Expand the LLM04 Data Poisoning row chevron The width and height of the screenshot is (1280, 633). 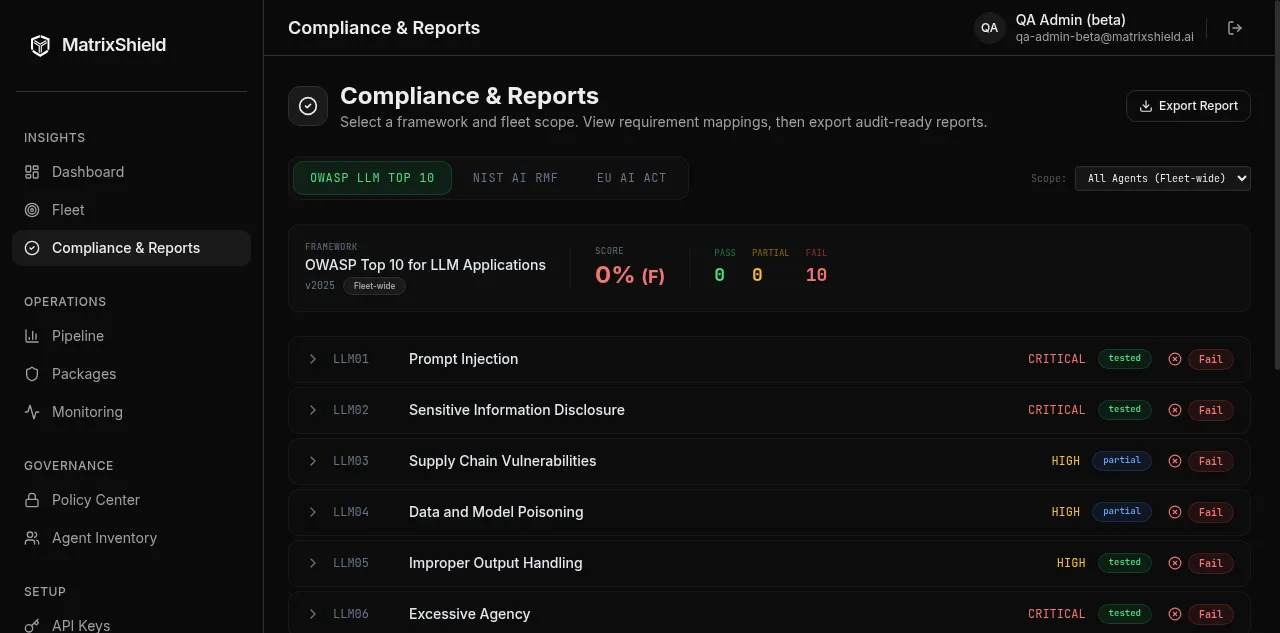[313, 512]
